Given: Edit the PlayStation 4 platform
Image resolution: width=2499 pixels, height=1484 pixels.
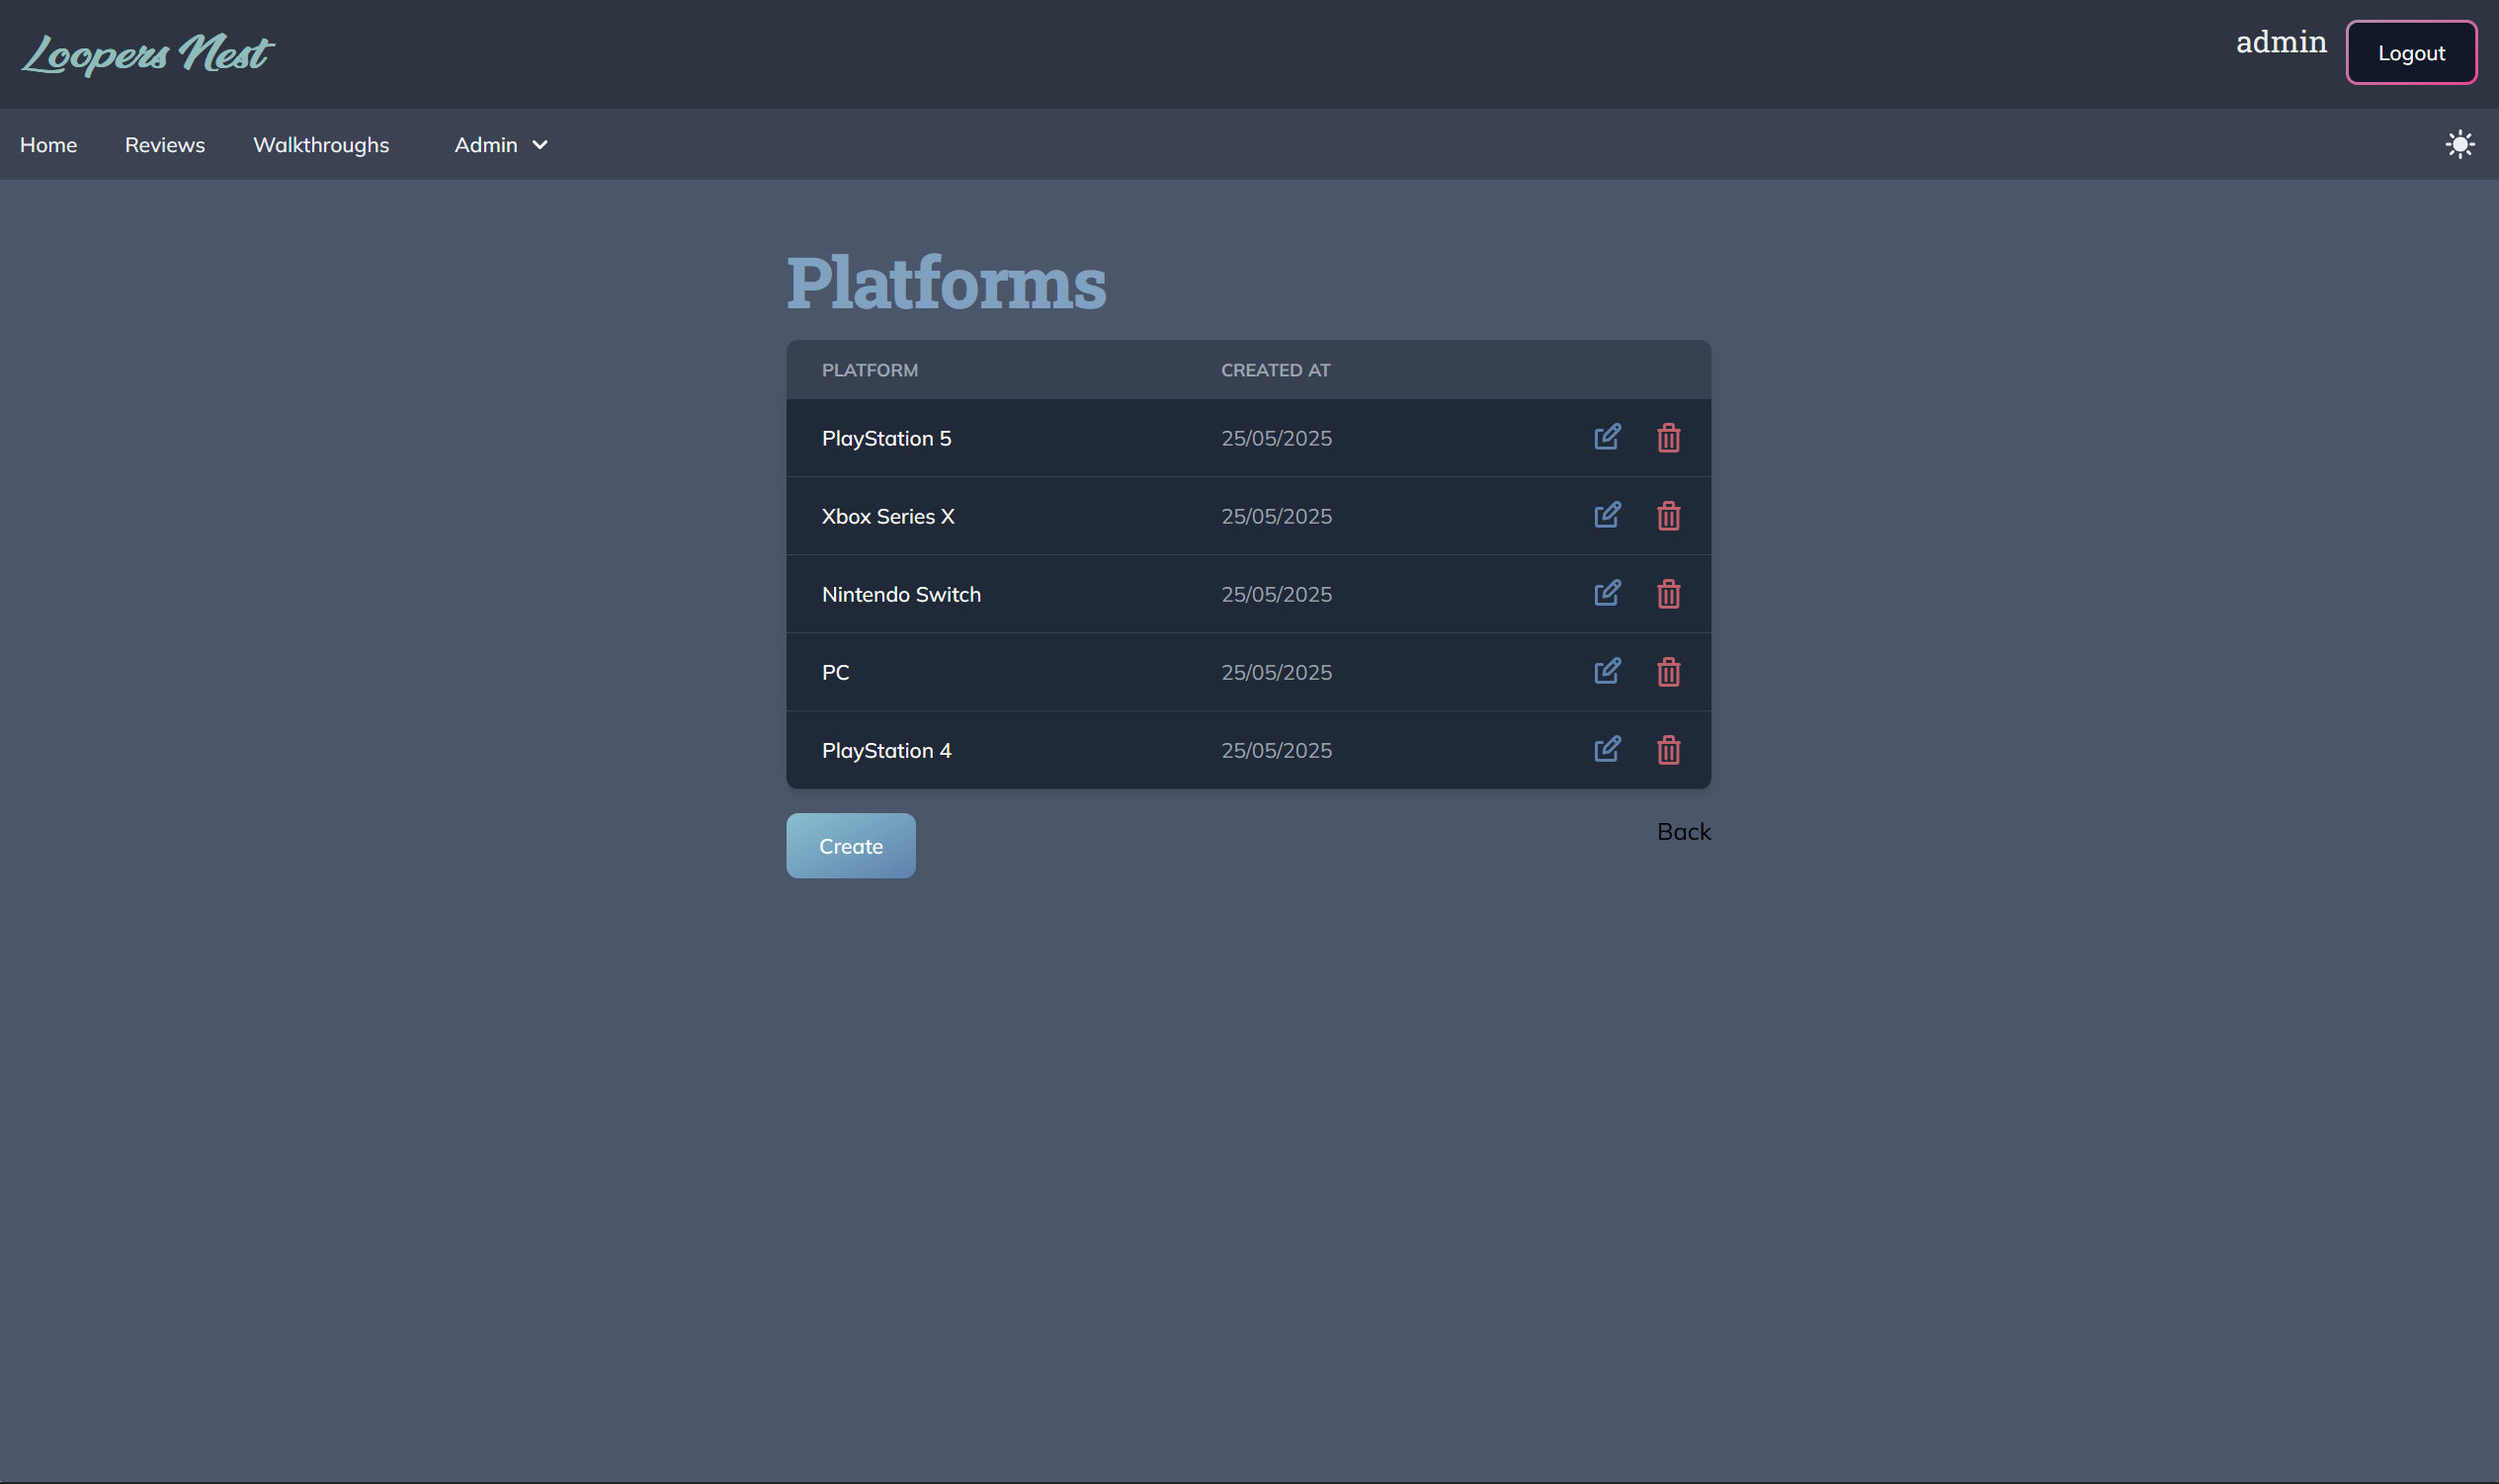Looking at the screenshot, I should coord(1606,749).
